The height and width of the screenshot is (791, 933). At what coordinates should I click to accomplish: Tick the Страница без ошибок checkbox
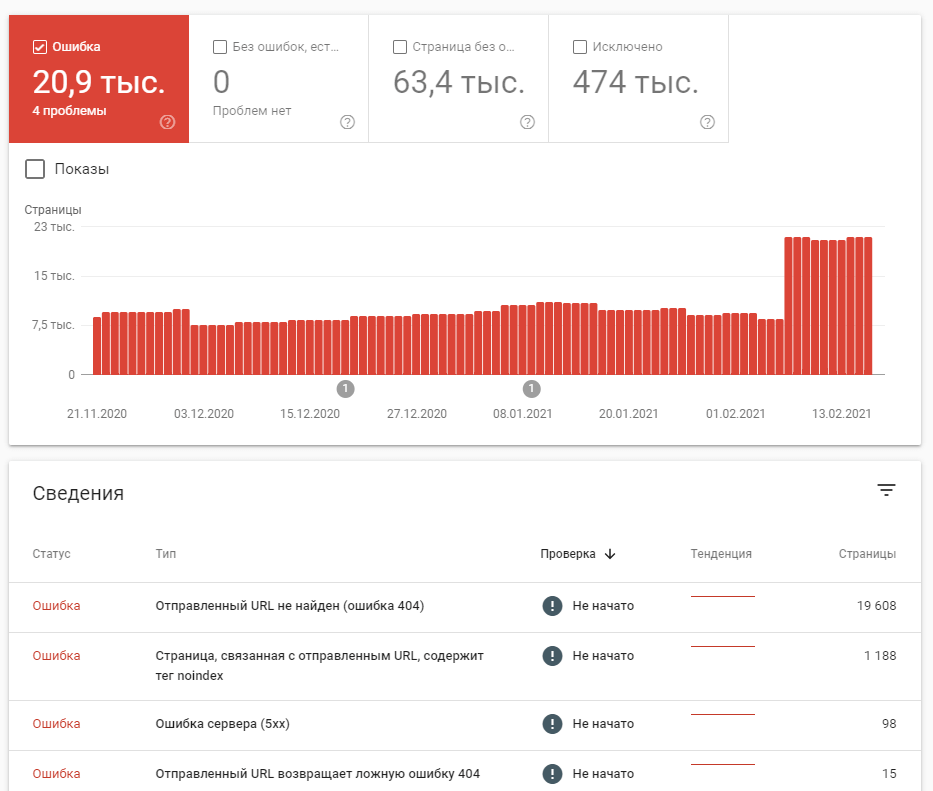[400, 47]
